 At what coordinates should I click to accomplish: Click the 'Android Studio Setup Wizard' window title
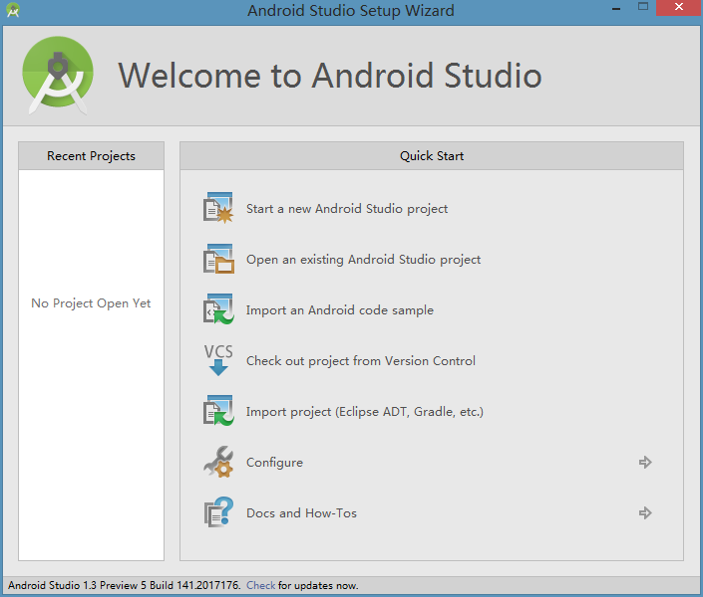pyautogui.click(x=351, y=10)
